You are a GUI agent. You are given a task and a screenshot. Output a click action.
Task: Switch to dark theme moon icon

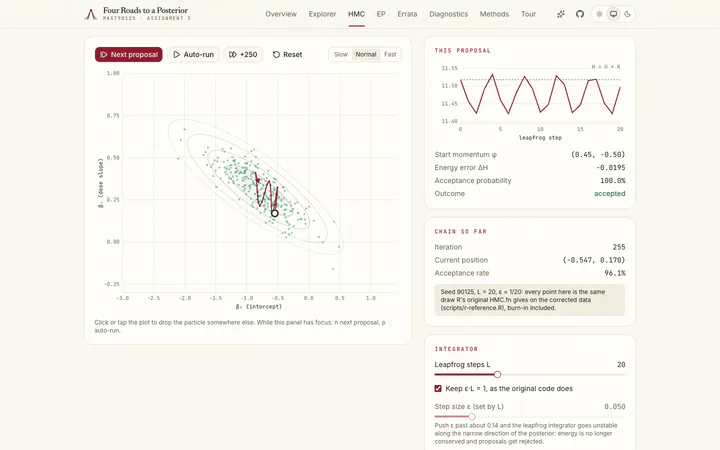tap(628, 14)
